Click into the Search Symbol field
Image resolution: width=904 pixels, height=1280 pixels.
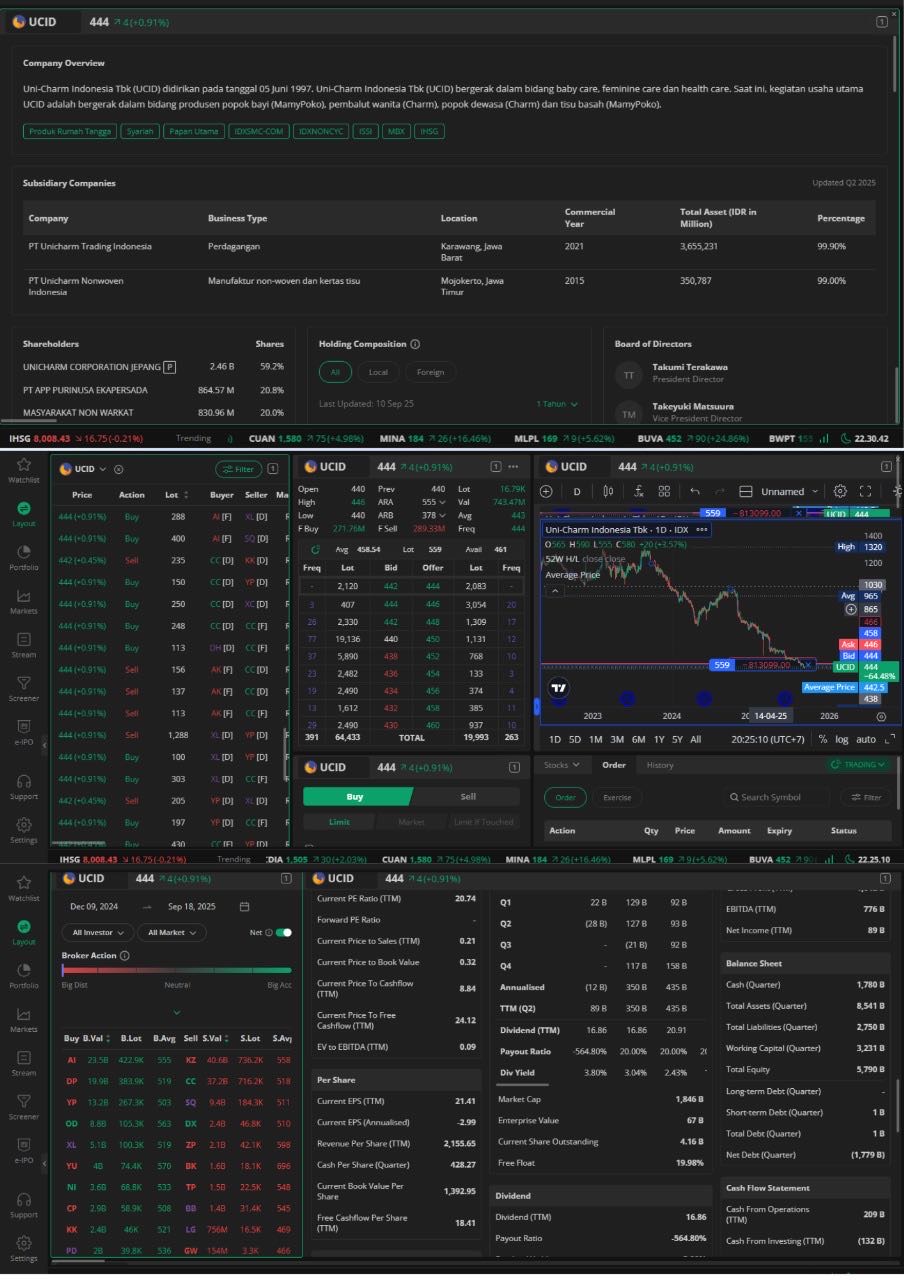point(777,797)
